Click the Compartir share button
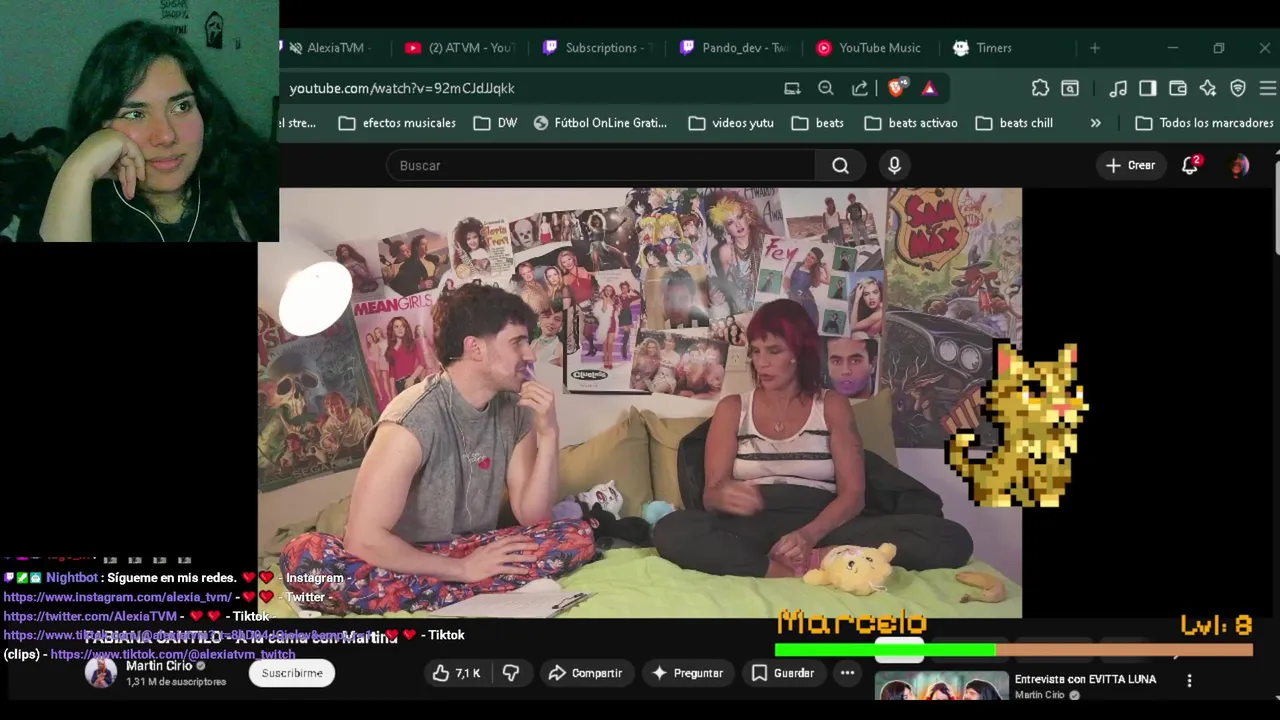 tap(586, 673)
